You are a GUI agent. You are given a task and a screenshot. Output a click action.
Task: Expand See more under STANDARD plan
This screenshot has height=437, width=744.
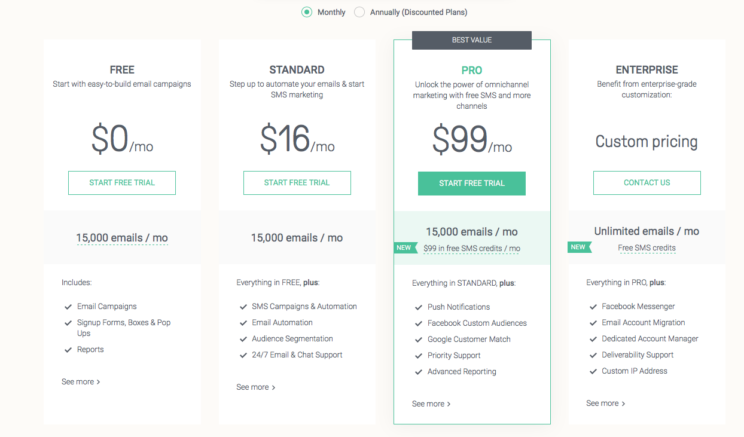[256, 387]
